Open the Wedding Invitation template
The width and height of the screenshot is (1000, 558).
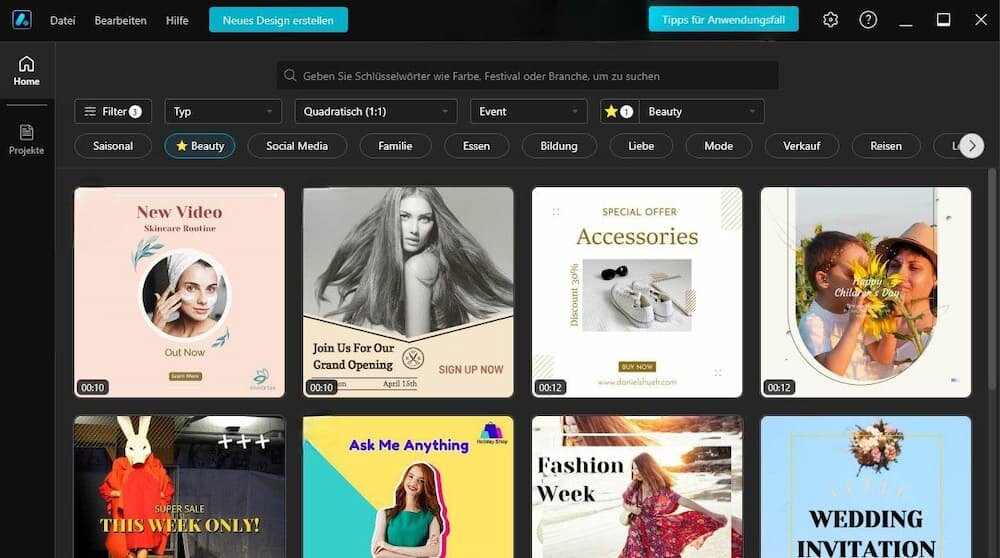coord(866,487)
